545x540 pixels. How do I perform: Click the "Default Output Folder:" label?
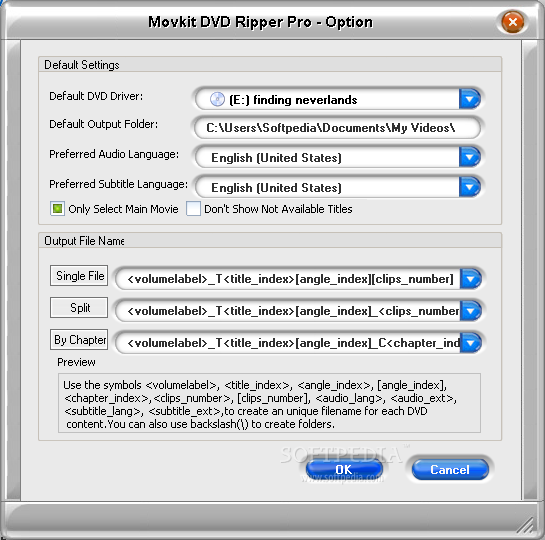pyautogui.click(x=103, y=124)
